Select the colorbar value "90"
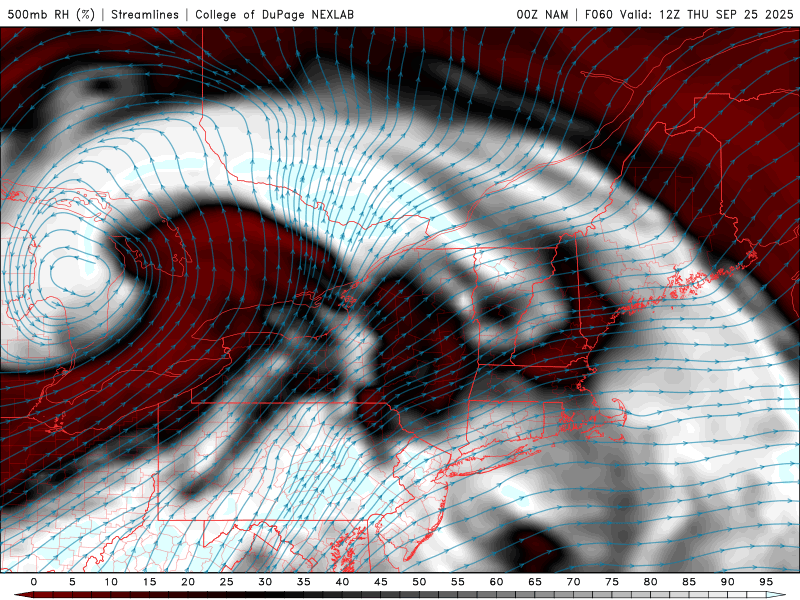Viewport: 800px width, 600px height. pos(727,582)
